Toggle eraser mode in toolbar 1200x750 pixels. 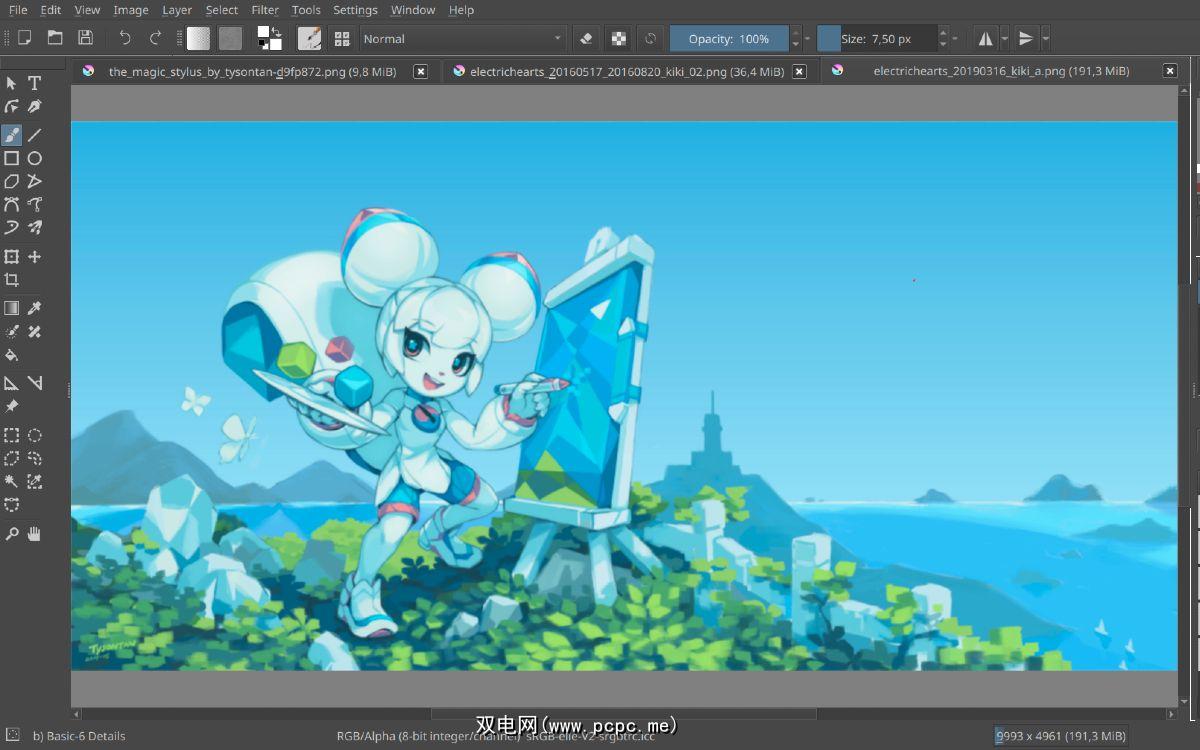[587, 39]
